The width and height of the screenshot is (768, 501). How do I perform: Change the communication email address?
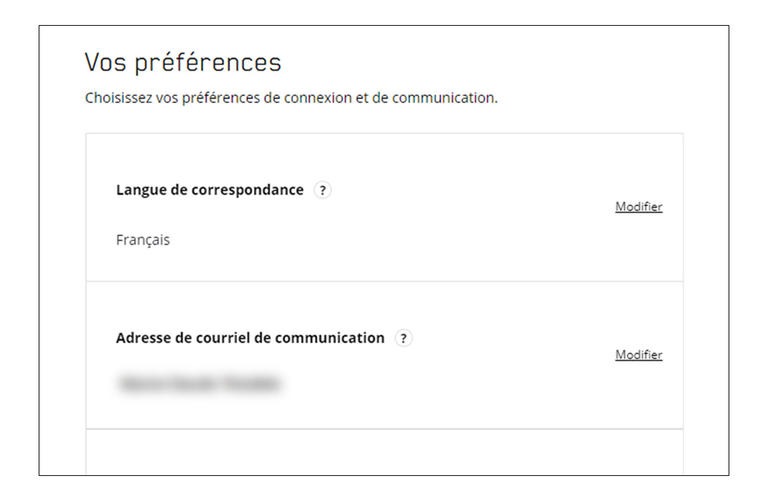pyautogui.click(x=639, y=355)
